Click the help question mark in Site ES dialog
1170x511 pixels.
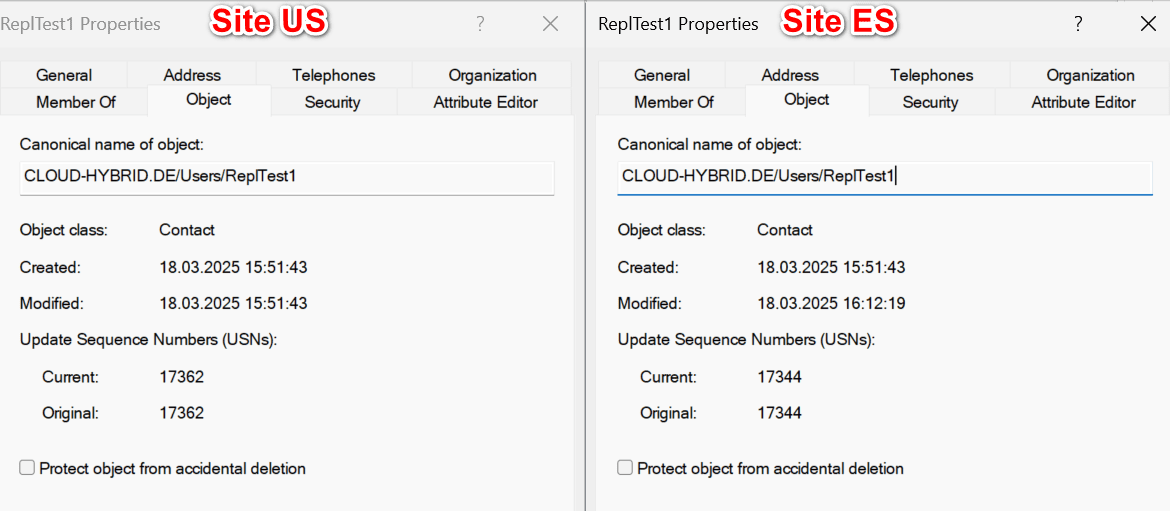(1078, 24)
